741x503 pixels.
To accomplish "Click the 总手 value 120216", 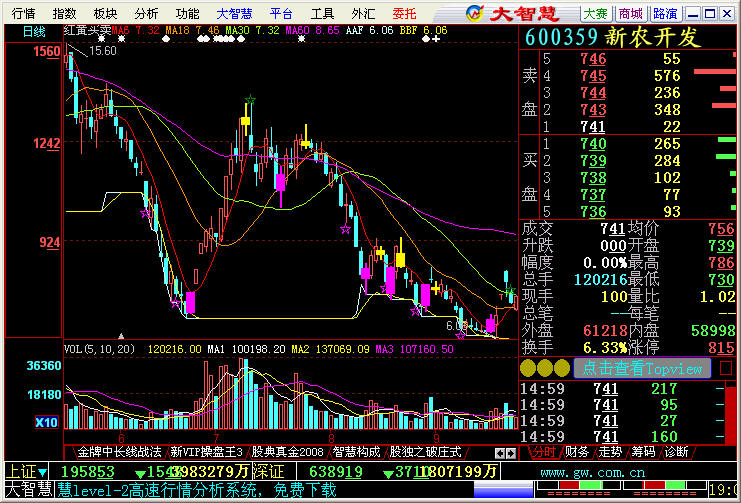I will (x=601, y=280).
